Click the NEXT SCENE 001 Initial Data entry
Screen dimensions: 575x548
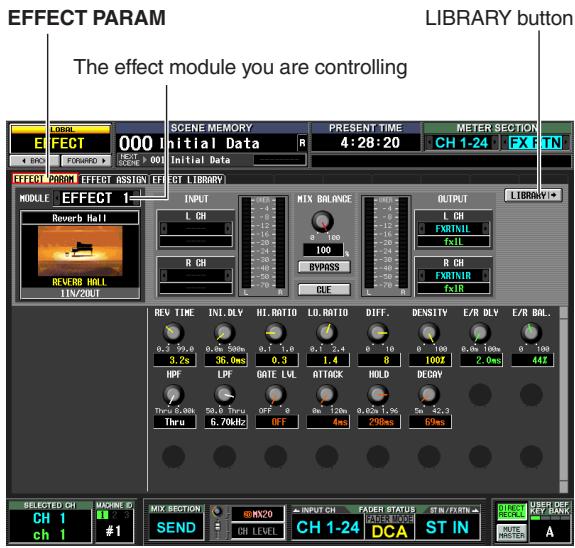click(190, 160)
